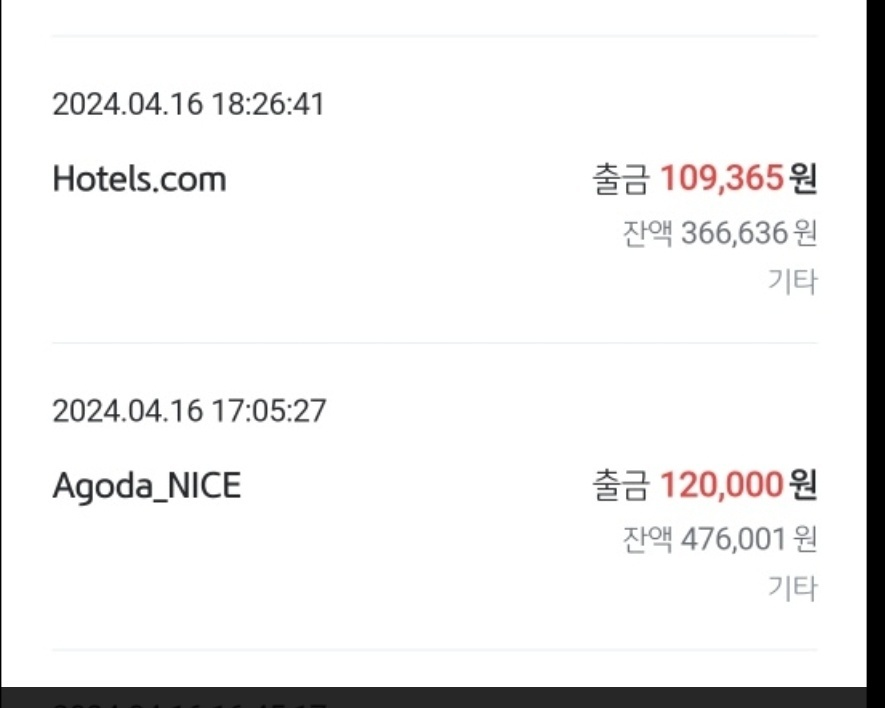Open the Agoda_NICE transaction entry

point(146,486)
